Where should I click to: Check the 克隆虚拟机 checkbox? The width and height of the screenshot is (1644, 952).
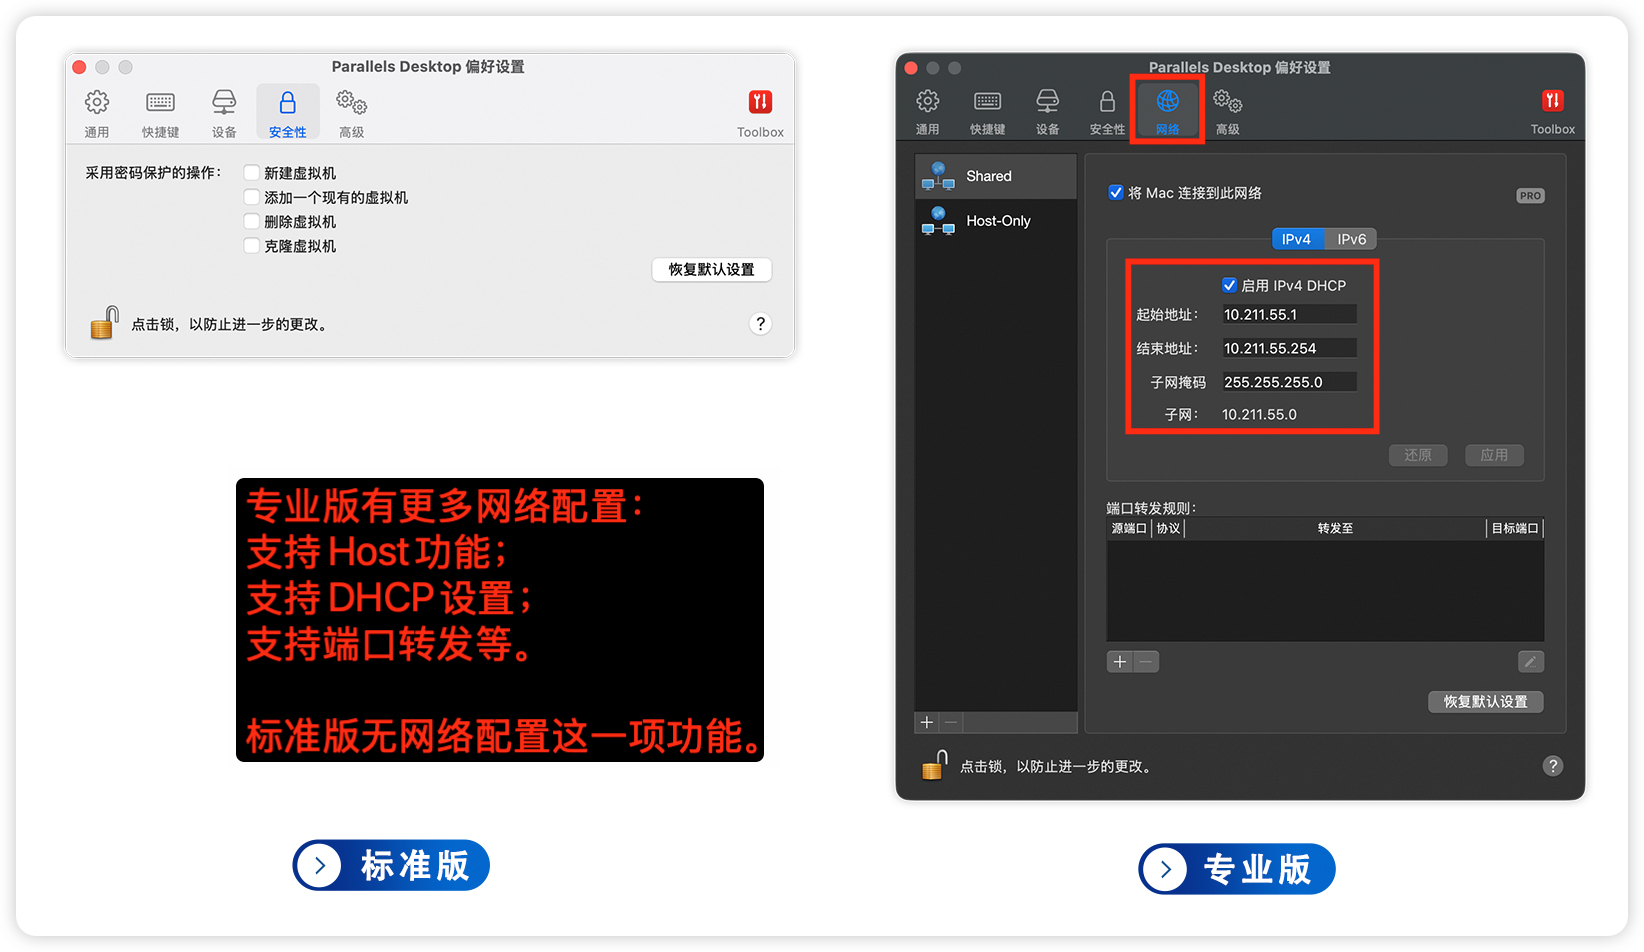click(252, 246)
